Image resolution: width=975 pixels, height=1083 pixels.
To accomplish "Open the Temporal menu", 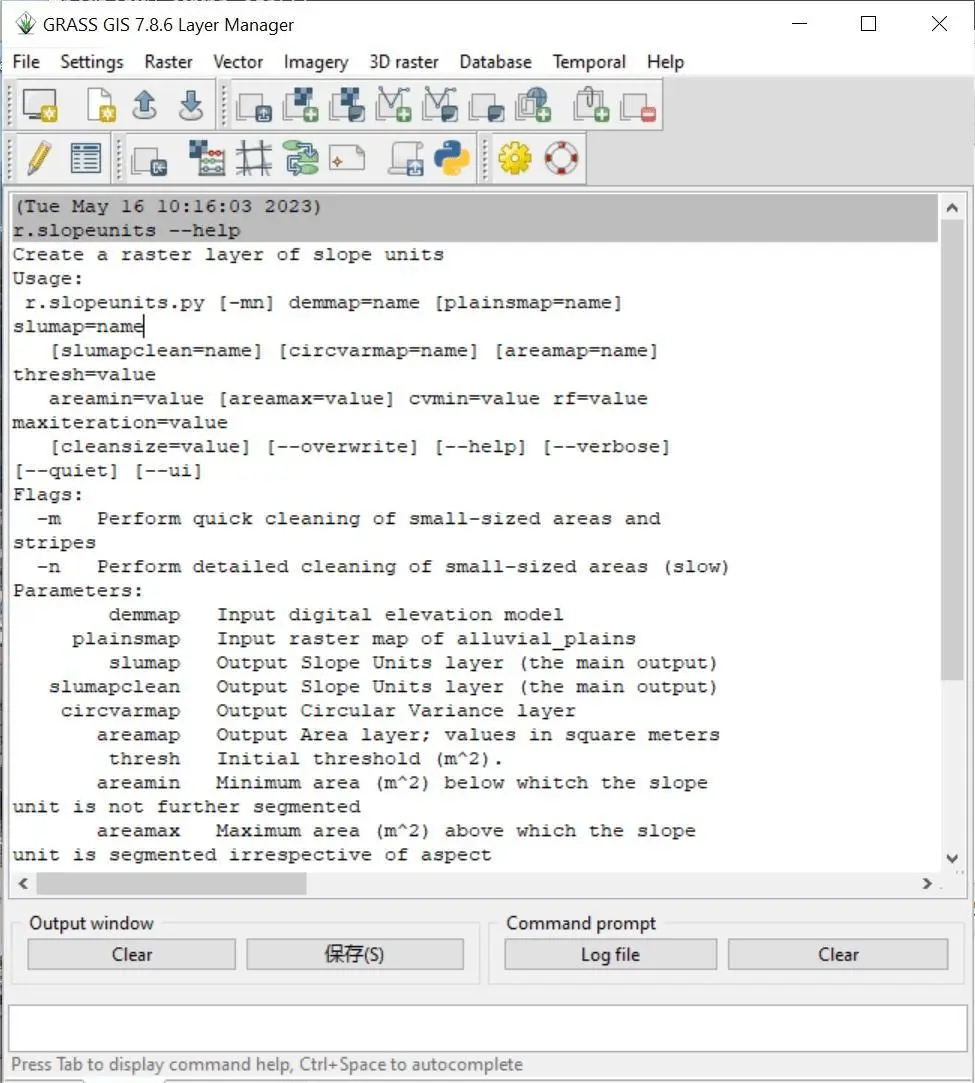I will point(589,61).
